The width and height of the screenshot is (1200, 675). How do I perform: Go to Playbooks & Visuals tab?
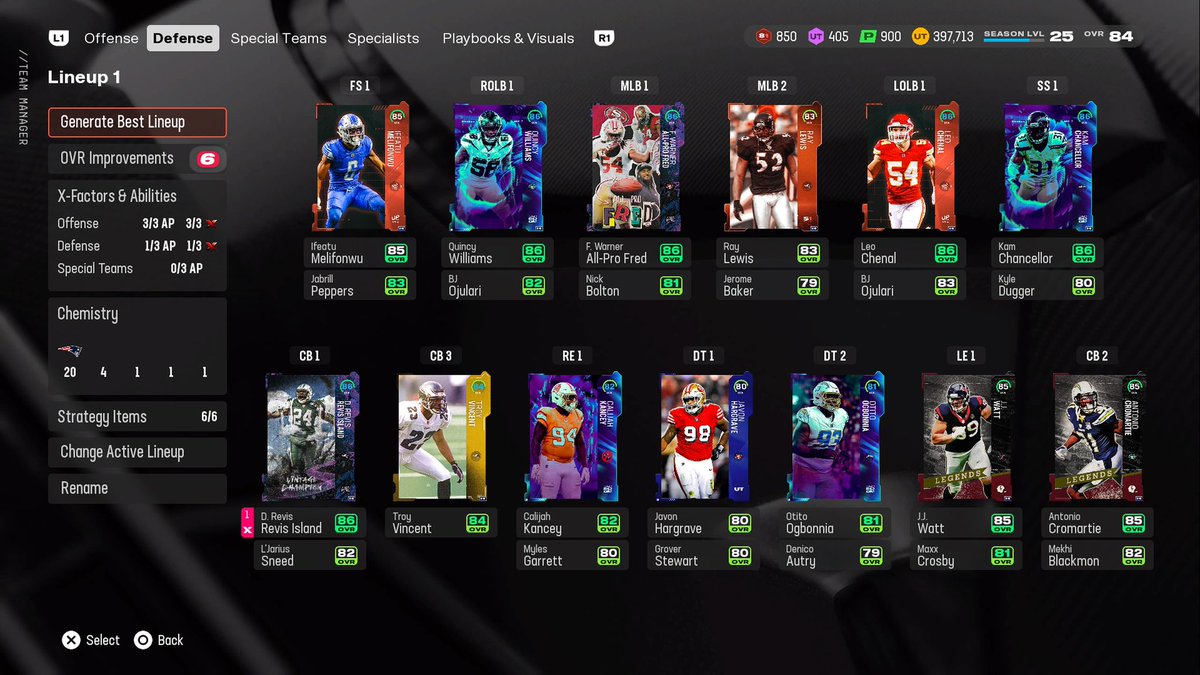tap(508, 38)
